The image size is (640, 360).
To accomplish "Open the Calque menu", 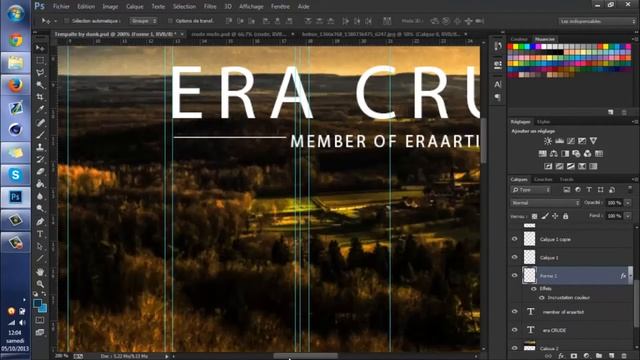I will tap(135, 7).
